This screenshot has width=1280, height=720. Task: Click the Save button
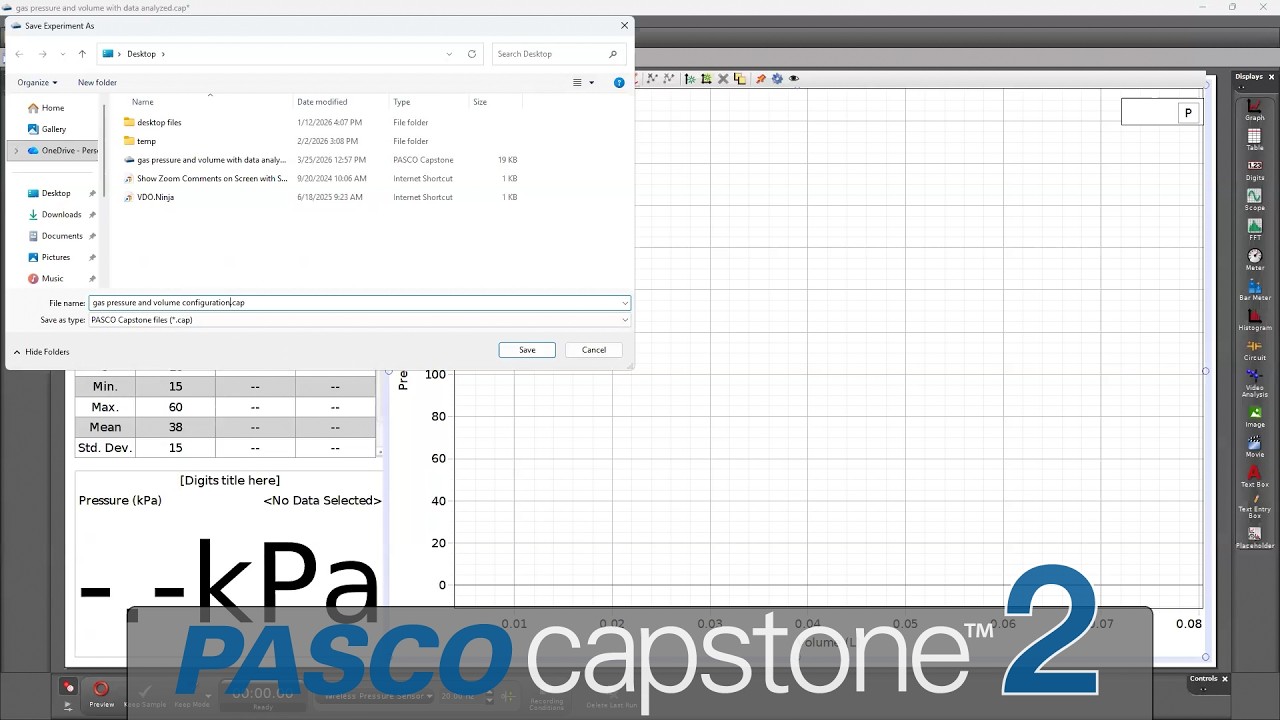pos(527,350)
